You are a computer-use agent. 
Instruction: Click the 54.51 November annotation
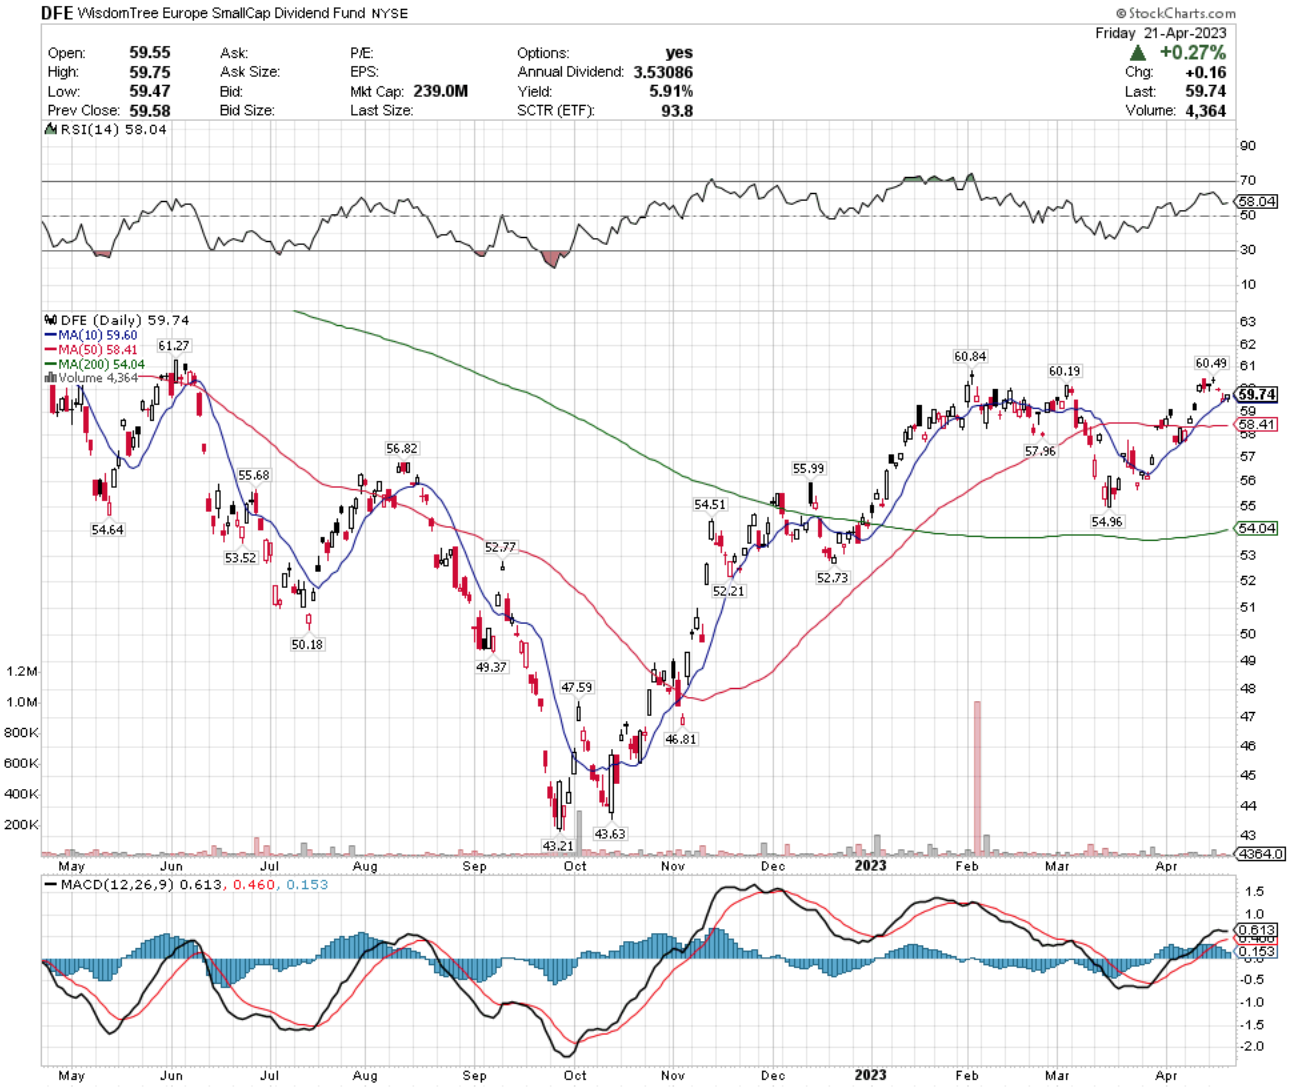click(x=710, y=505)
